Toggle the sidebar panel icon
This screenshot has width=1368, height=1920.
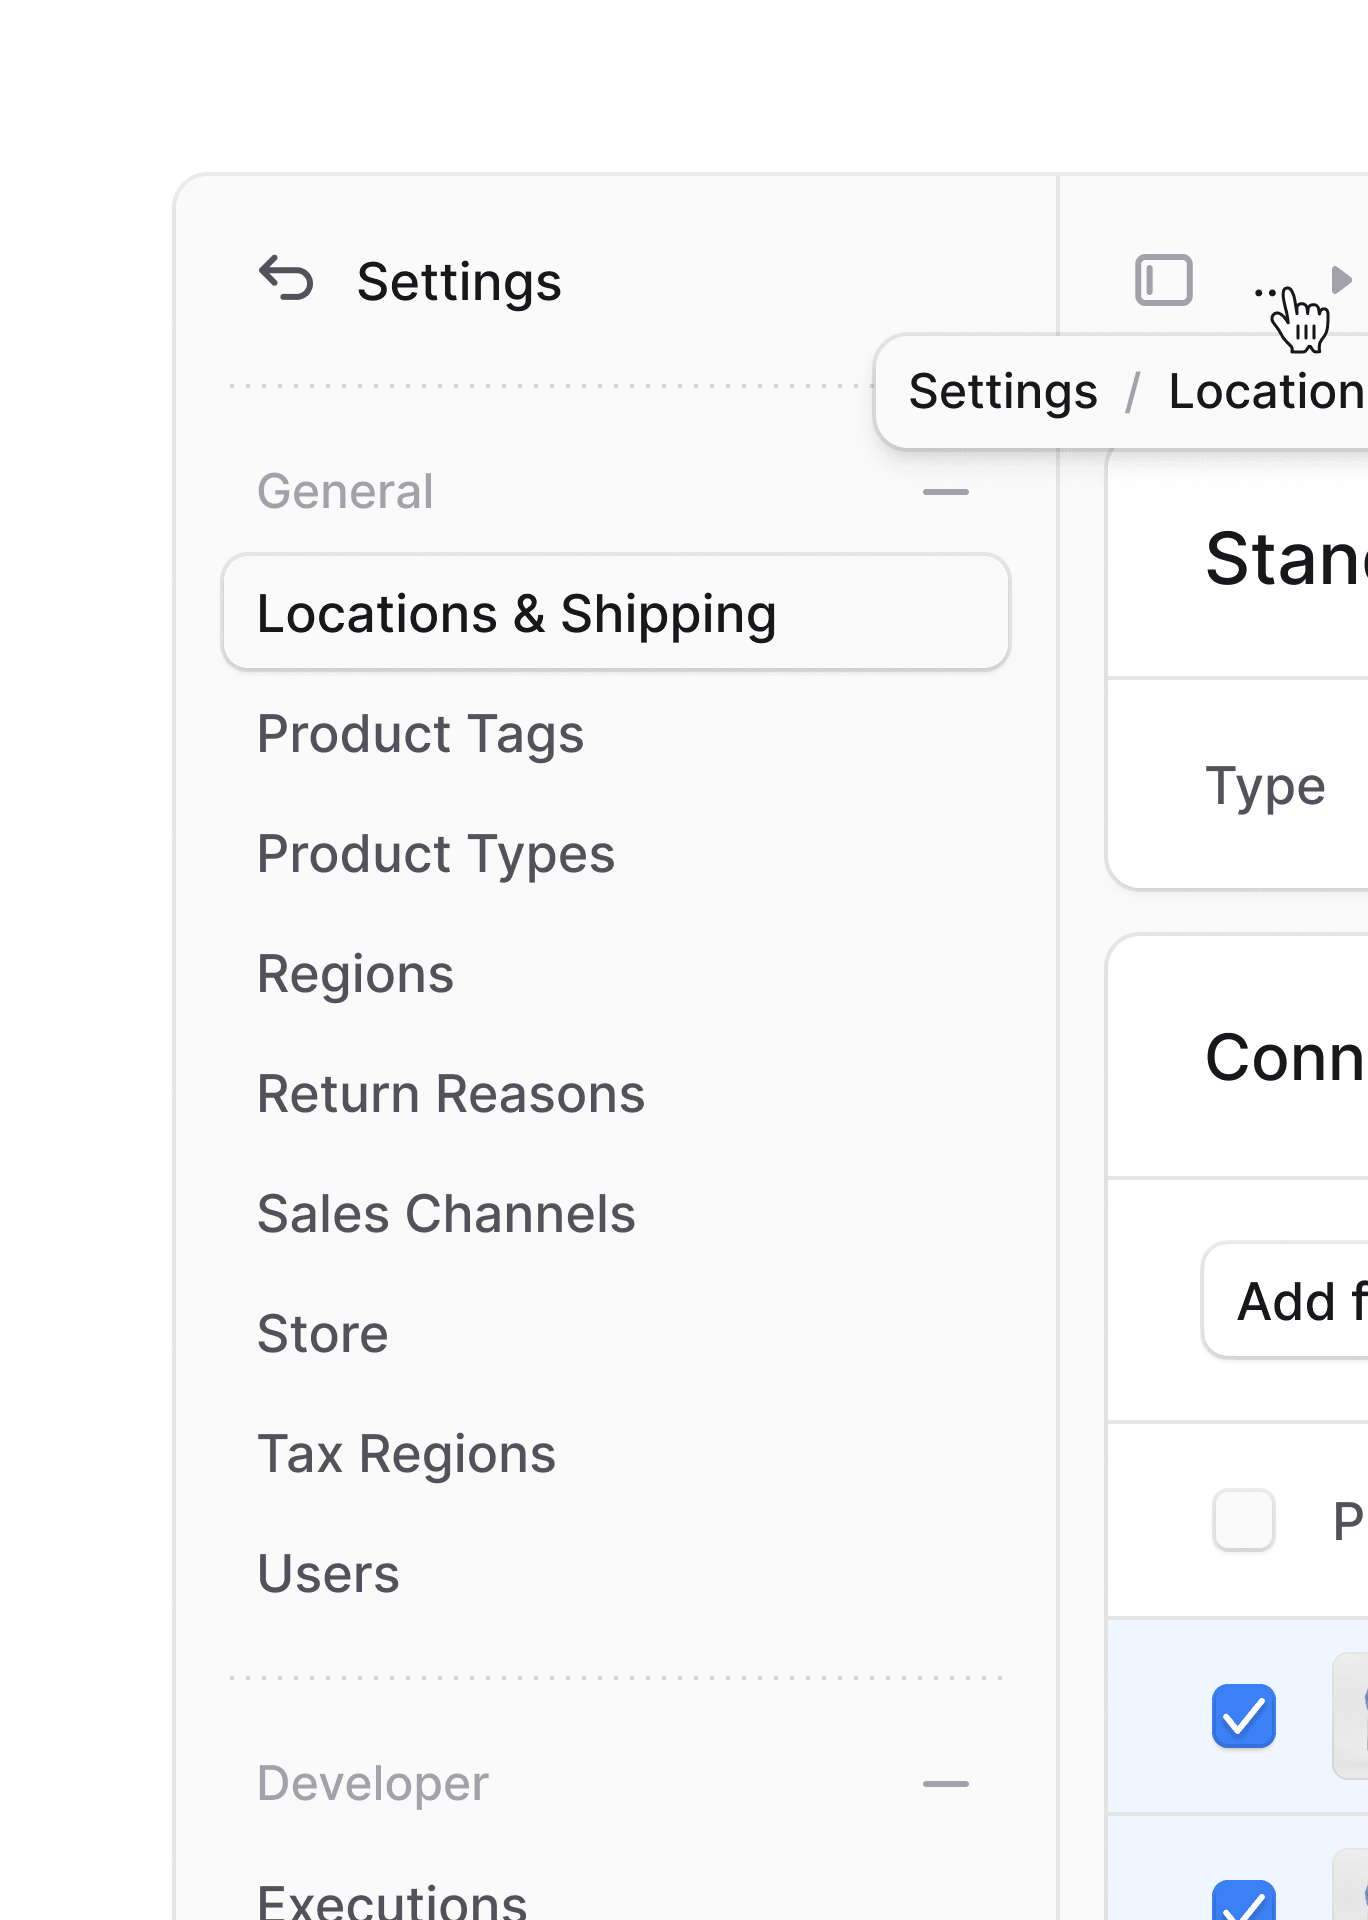coord(1163,280)
